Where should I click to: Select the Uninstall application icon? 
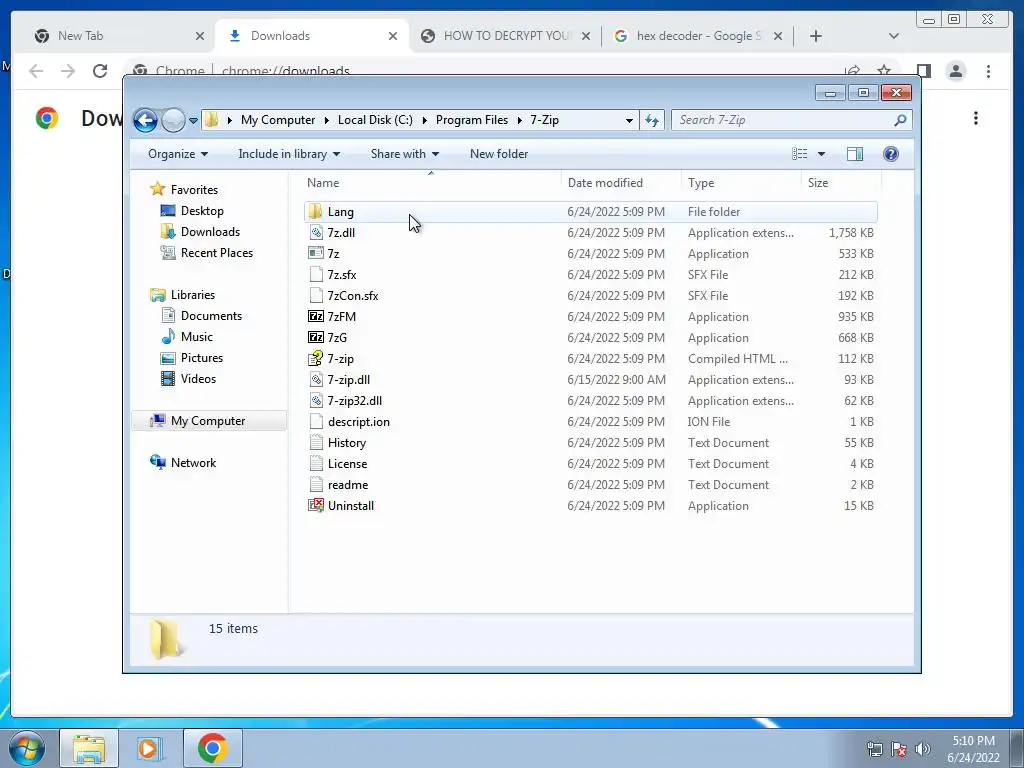(316, 505)
